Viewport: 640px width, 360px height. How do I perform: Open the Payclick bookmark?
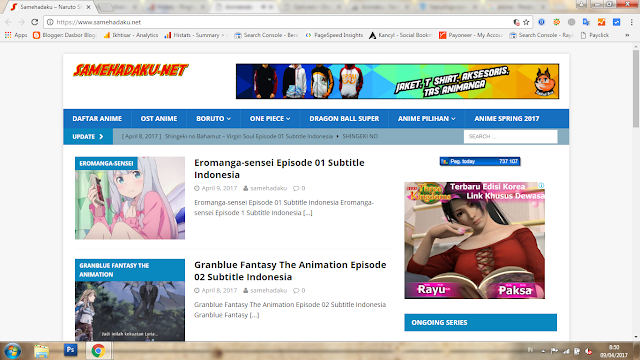595,35
